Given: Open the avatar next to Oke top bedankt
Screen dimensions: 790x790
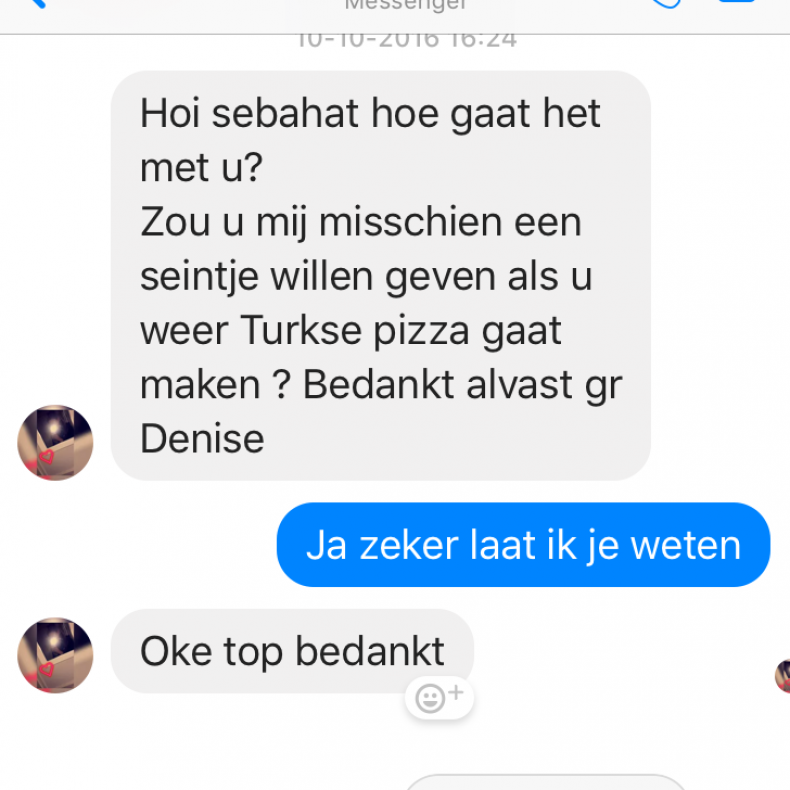Looking at the screenshot, I should click(x=55, y=655).
